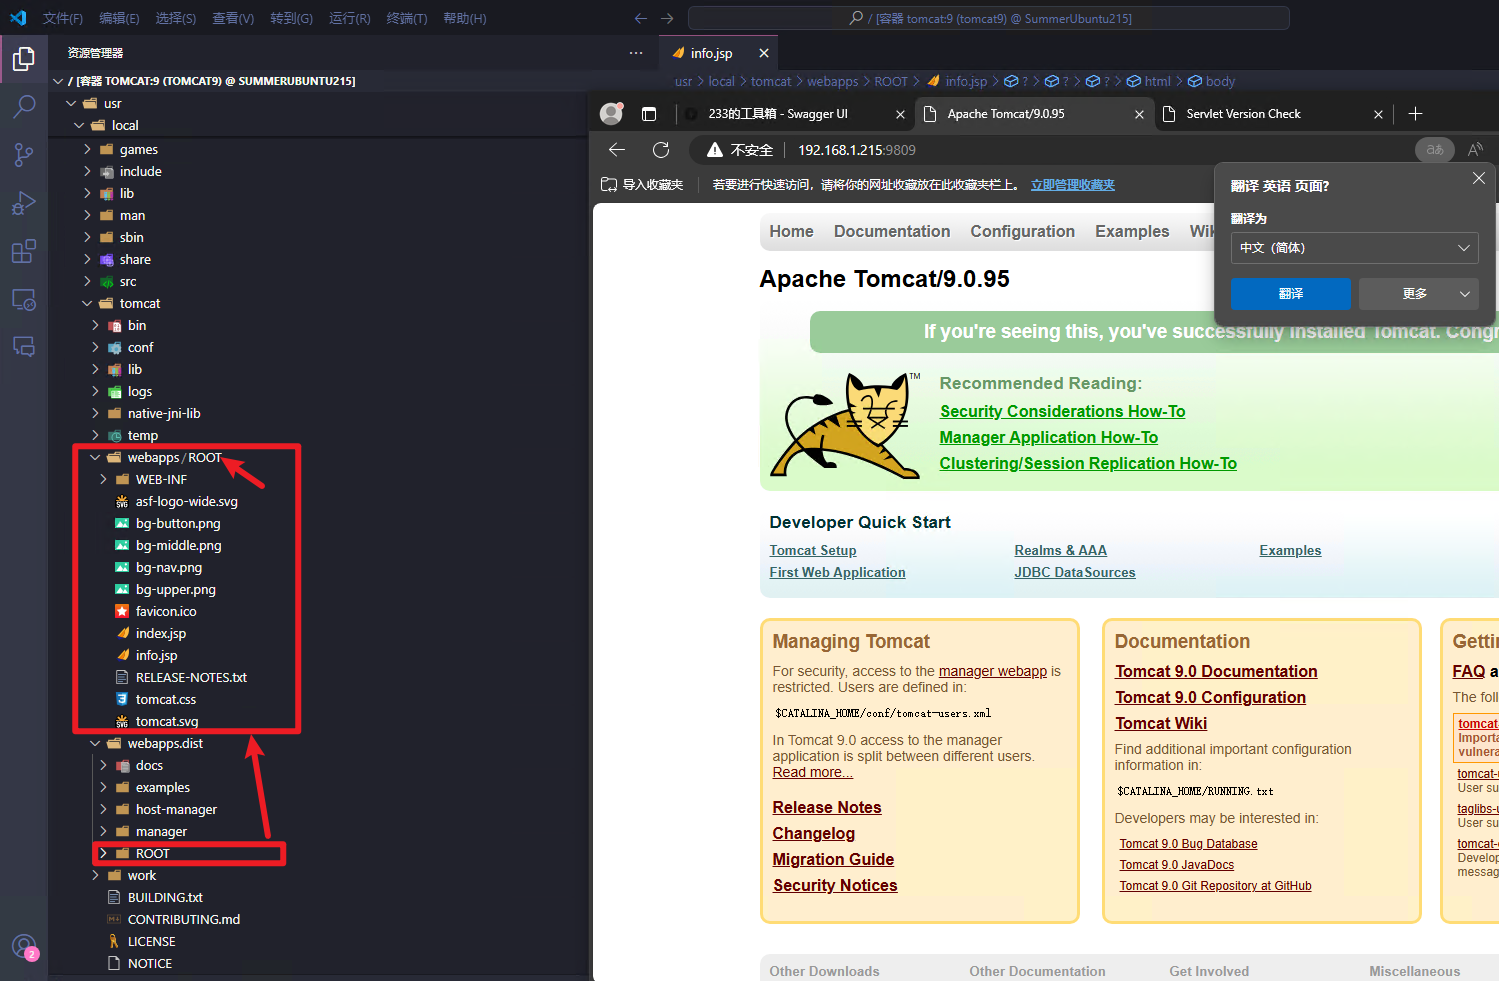The width and height of the screenshot is (1499, 981).
Task: Open Remote Explorer view
Action: tap(24, 299)
